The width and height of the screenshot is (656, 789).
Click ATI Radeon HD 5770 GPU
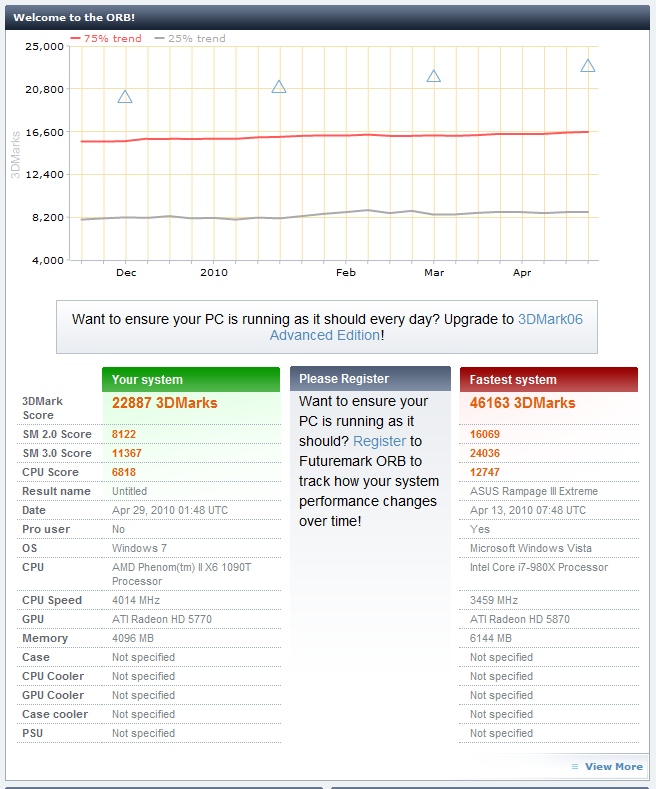coord(161,619)
